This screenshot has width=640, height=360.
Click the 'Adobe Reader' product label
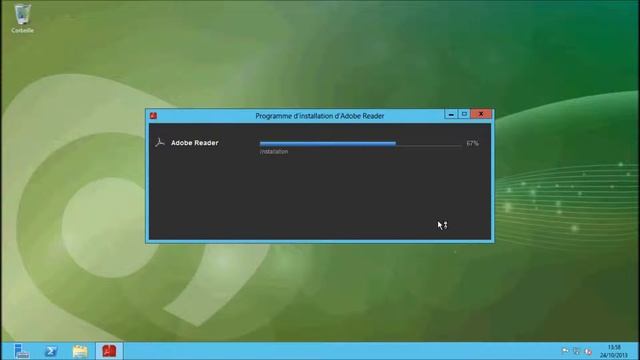[195, 143]
